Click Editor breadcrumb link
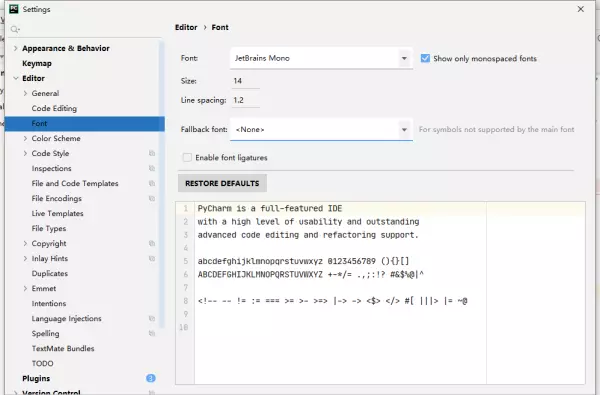Screen dimensions: 600x395 pos(186,27)
